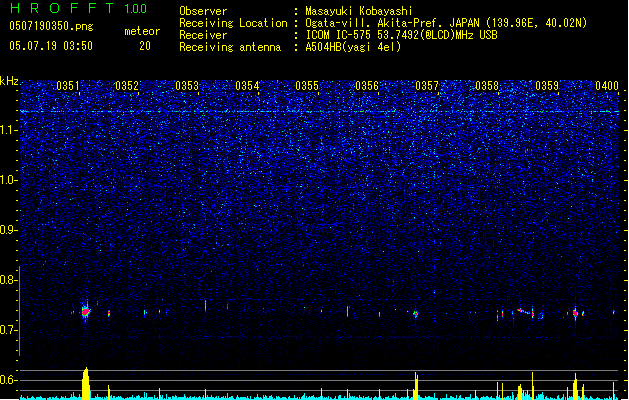Click the 1.1 kHz axis label

click(9, 130)
